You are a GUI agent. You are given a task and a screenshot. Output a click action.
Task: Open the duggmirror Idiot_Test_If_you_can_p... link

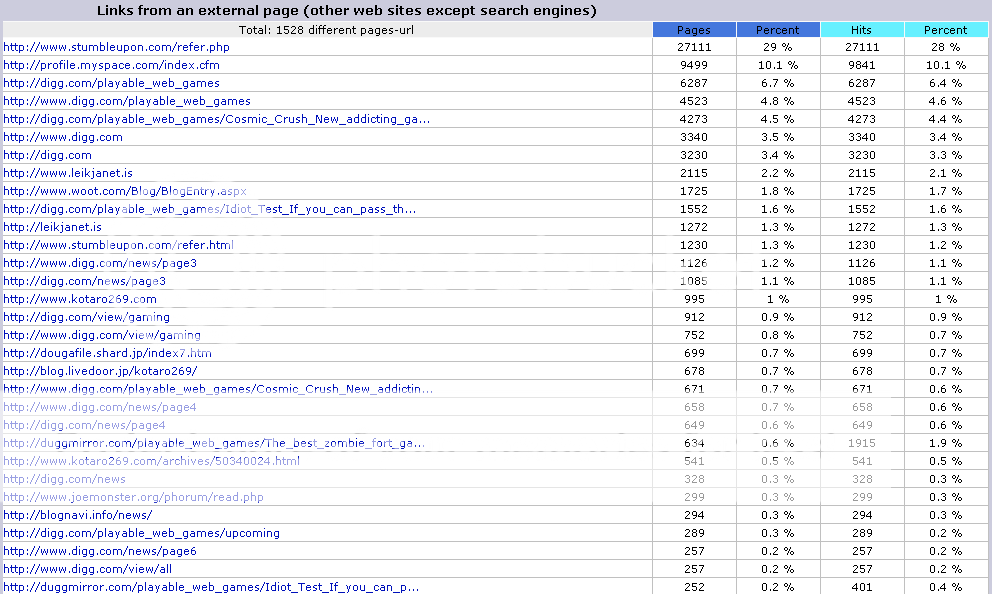click(211, 587)
